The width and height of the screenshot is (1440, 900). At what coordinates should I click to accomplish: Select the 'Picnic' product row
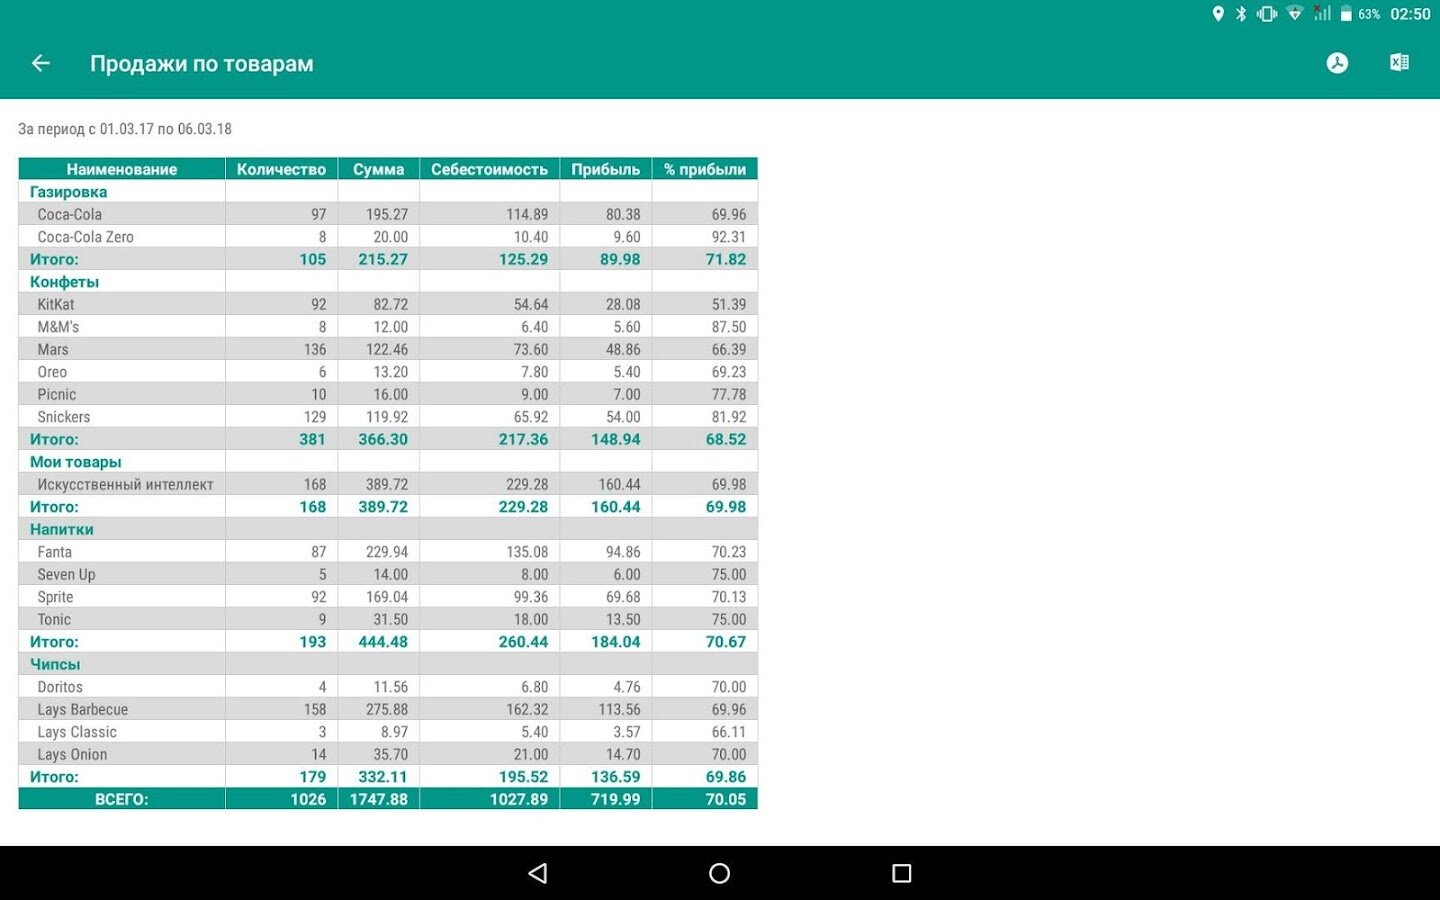[x=388, y=394]
